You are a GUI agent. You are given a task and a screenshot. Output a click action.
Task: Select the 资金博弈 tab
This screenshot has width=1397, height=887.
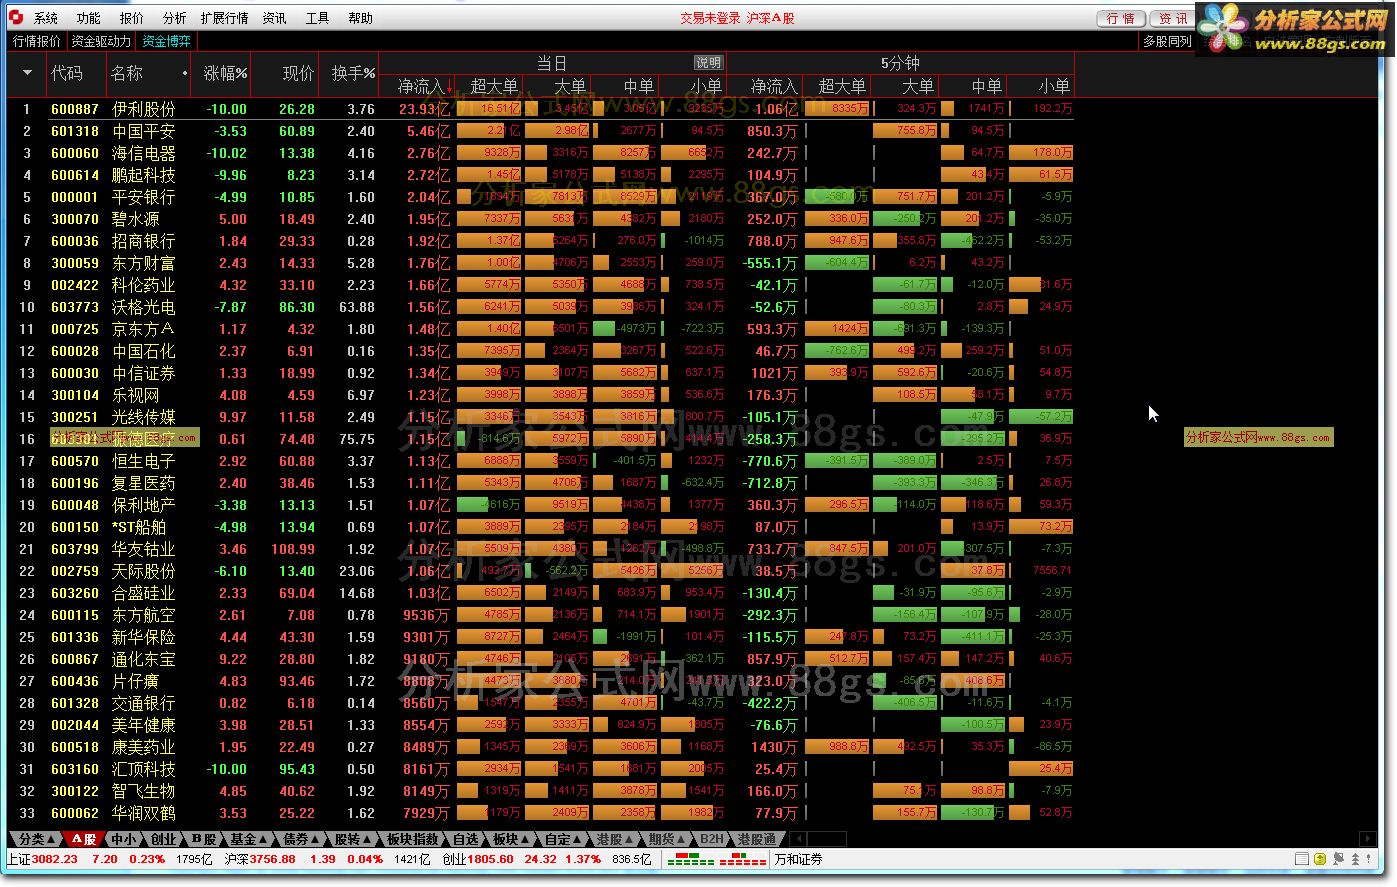point(166,41)
